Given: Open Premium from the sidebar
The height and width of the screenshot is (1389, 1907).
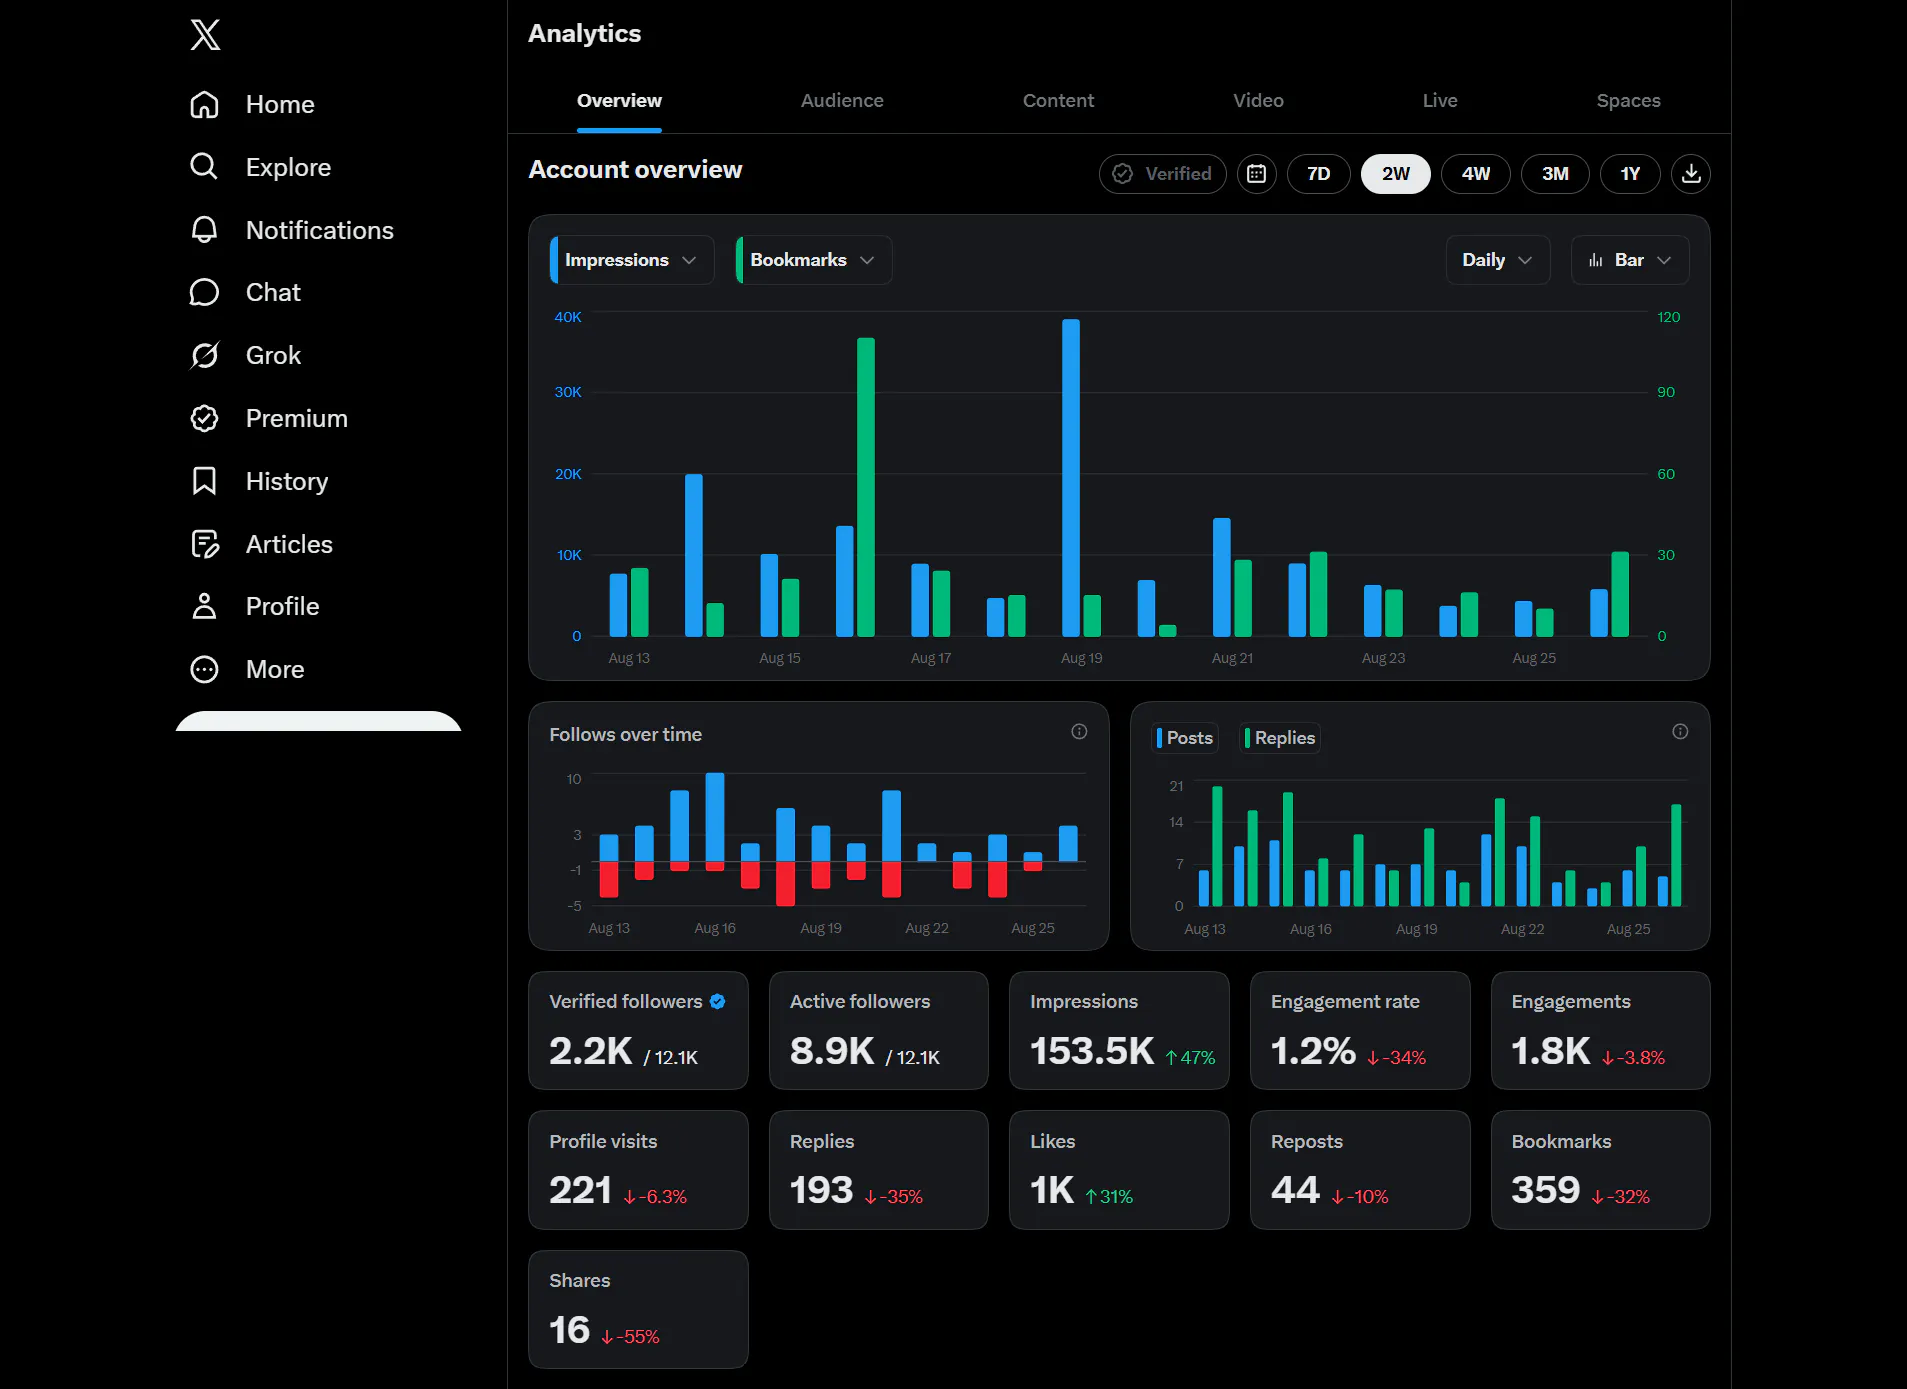Looking at the screenshot, I should tap(297, 418).
